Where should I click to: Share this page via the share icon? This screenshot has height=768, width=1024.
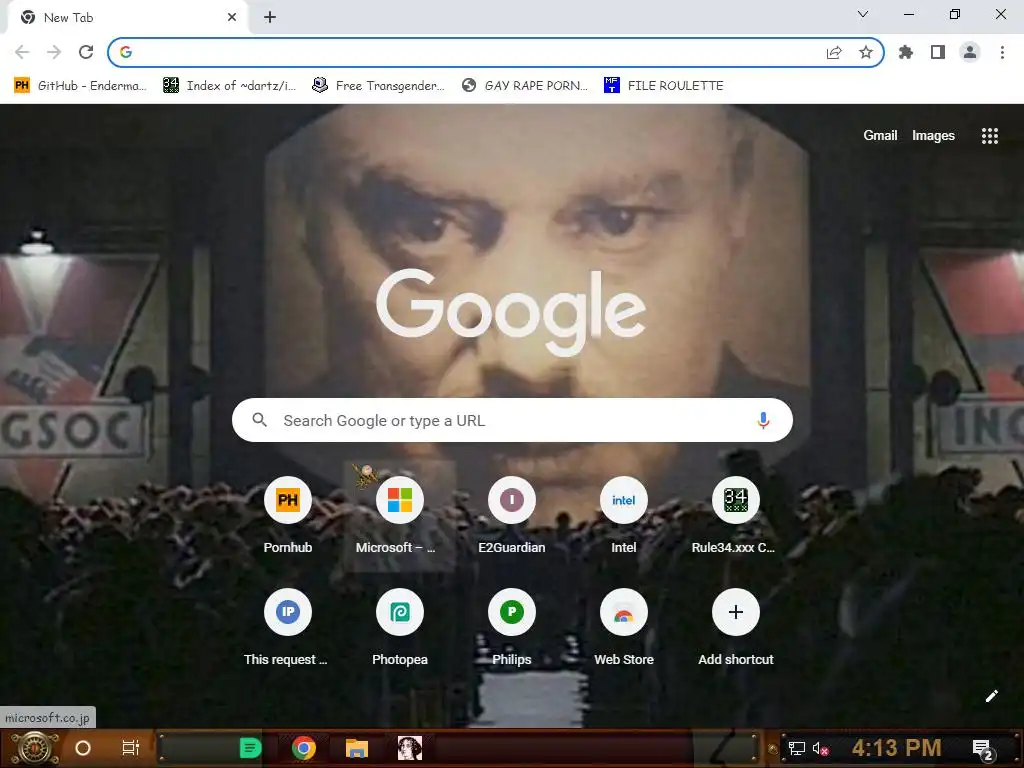(x=834, y=52)
